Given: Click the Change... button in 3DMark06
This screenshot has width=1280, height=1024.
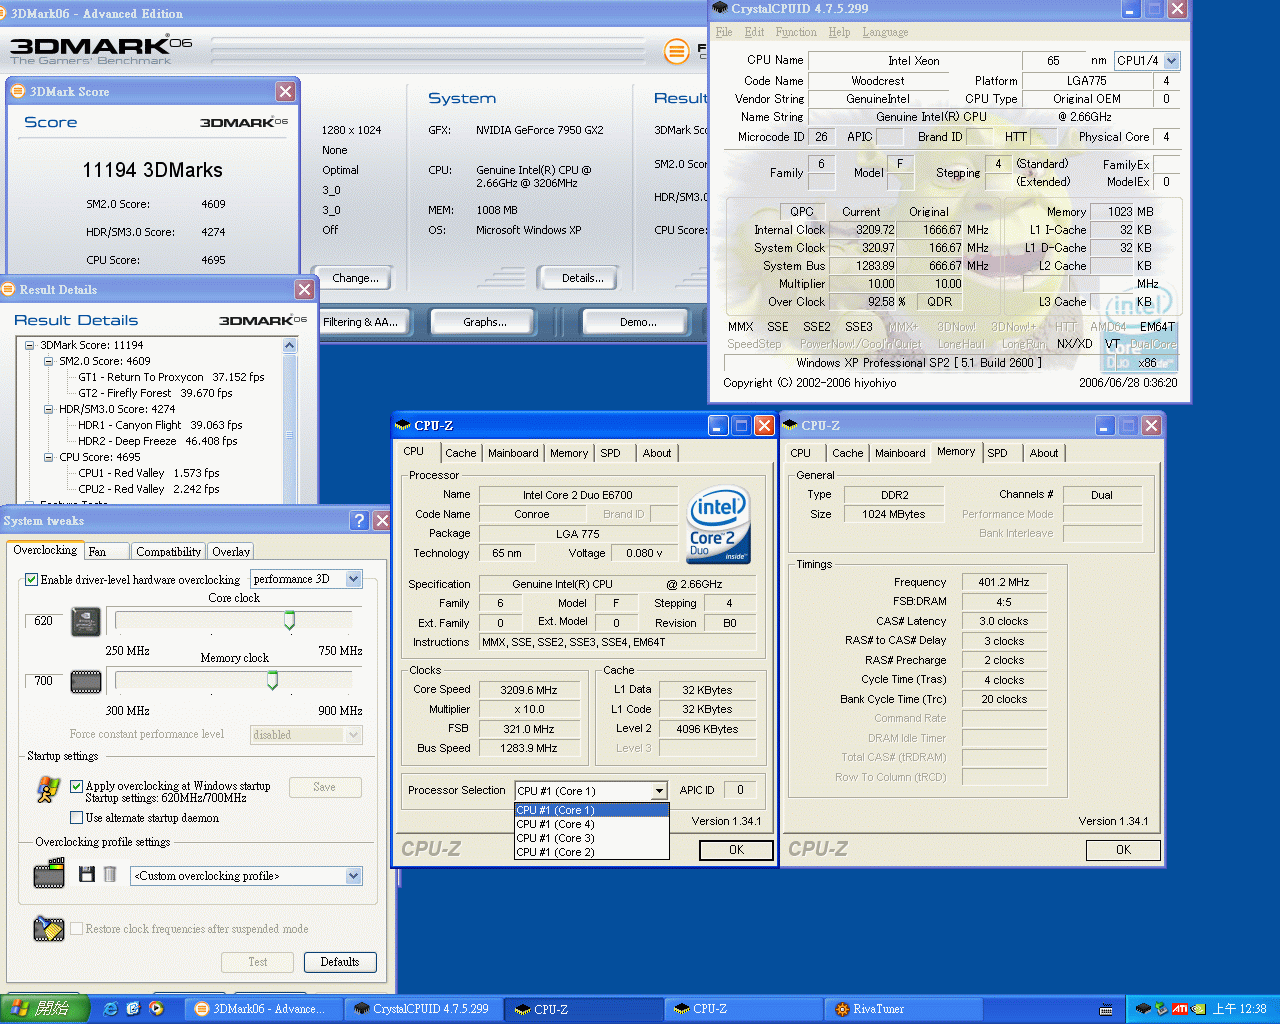Looking at the screenshot, I should [355, 278].
